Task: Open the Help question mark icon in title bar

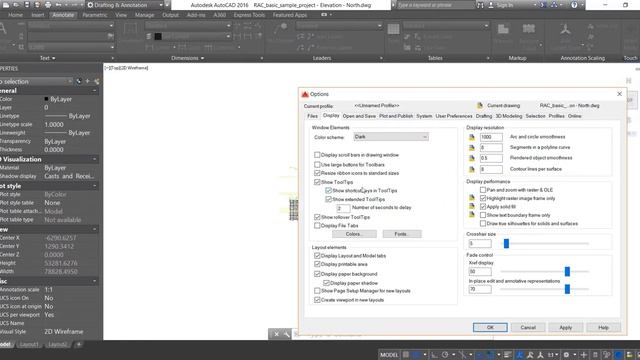Action: (x=574, y=5)
